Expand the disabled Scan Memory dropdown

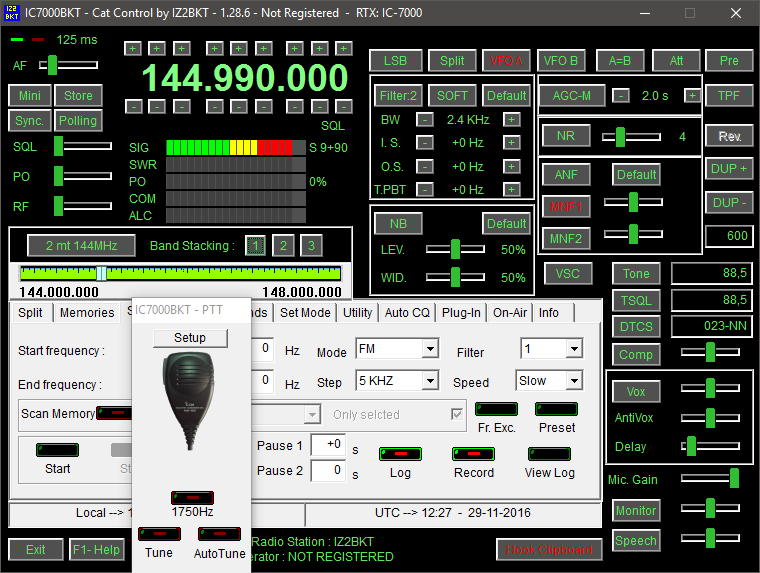(313, 414)
